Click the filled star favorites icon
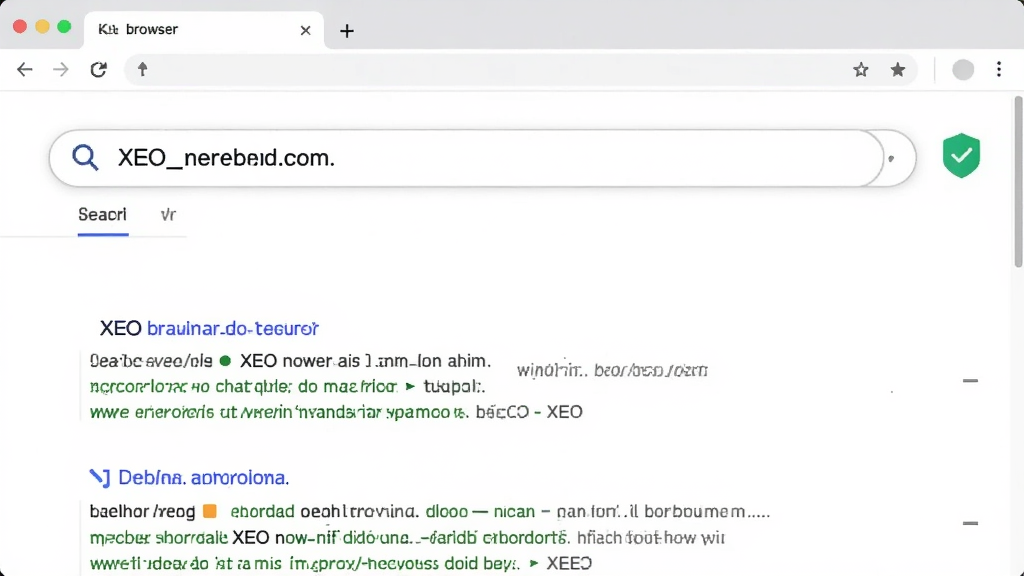The image size is (1024, 576). (898, 69)
